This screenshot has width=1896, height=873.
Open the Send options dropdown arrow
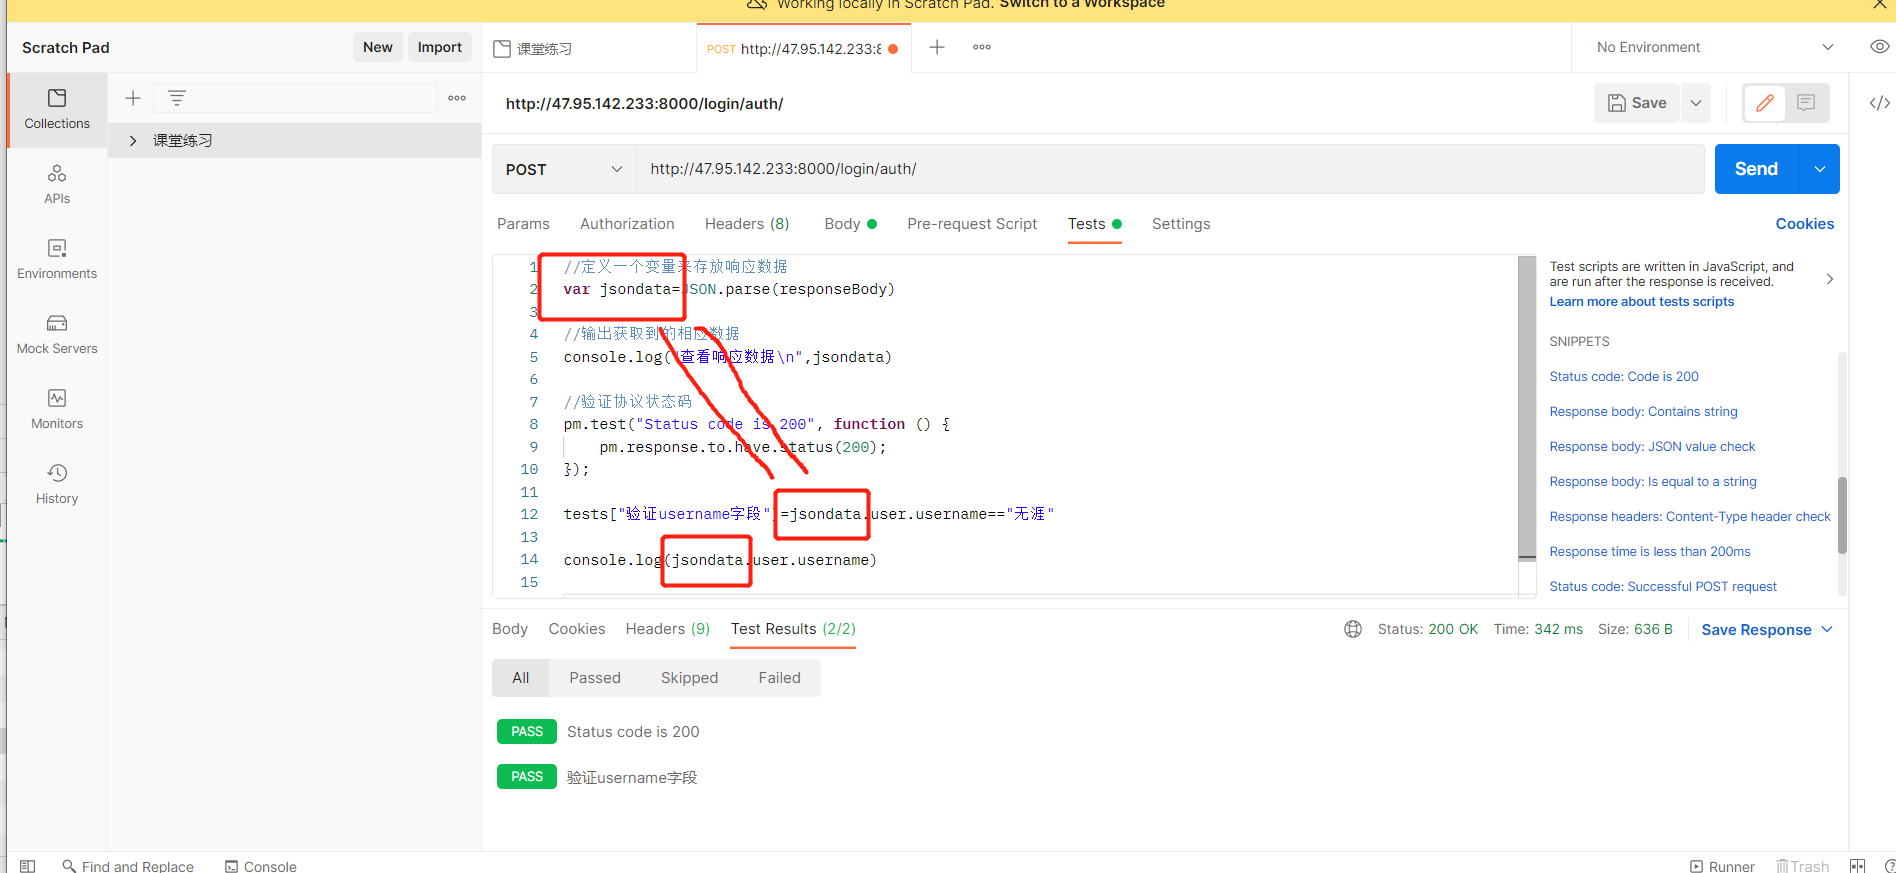pos(1820,169)
